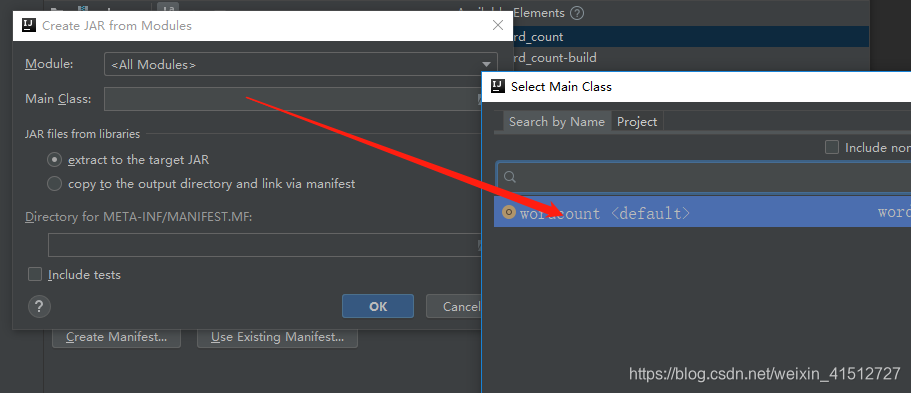Viewport: 911px width, 393px height.
Task: Click the wordcount class icon in the list
Action: [509, 213]
